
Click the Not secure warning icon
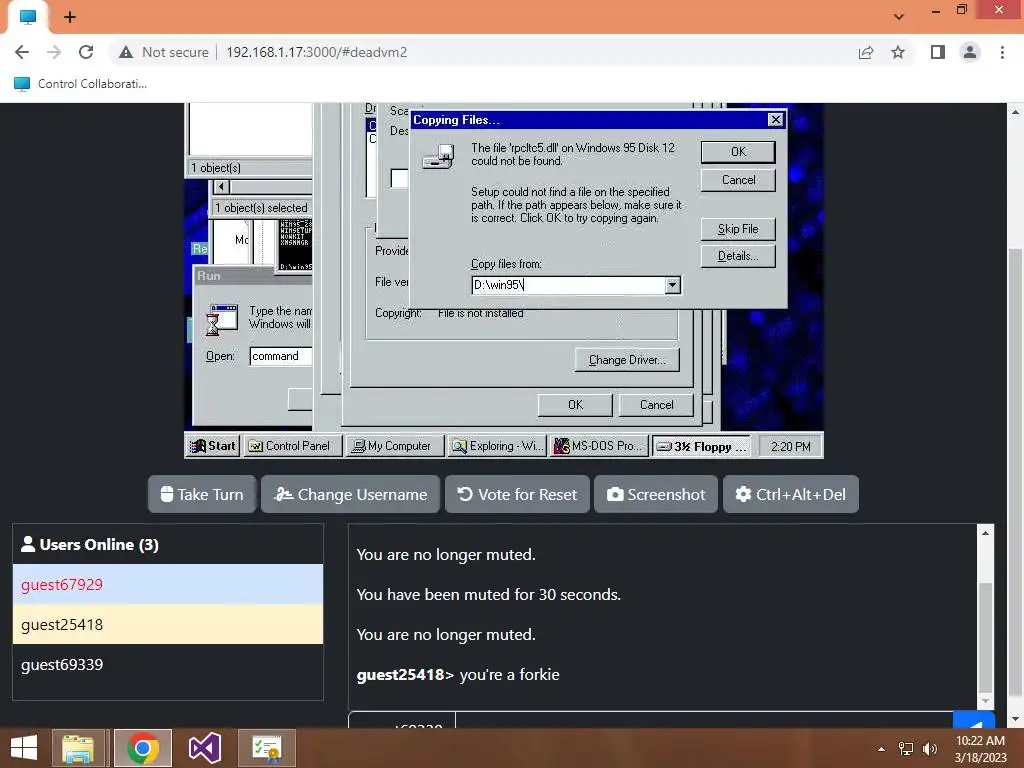point(126,52)
